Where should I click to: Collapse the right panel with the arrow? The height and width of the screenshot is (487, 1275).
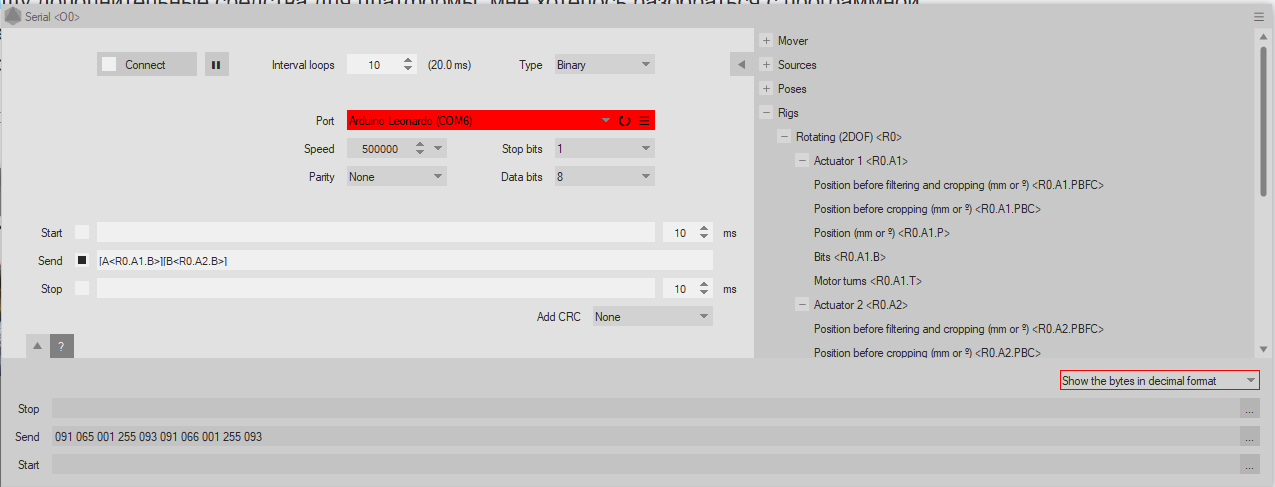click(x=741, y=65)
